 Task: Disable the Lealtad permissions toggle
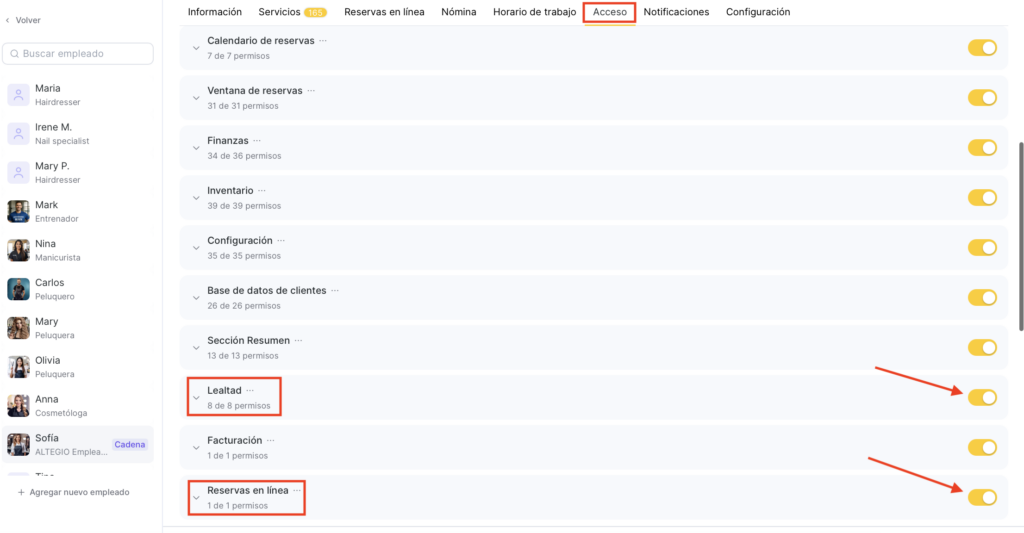click(982, 397)
